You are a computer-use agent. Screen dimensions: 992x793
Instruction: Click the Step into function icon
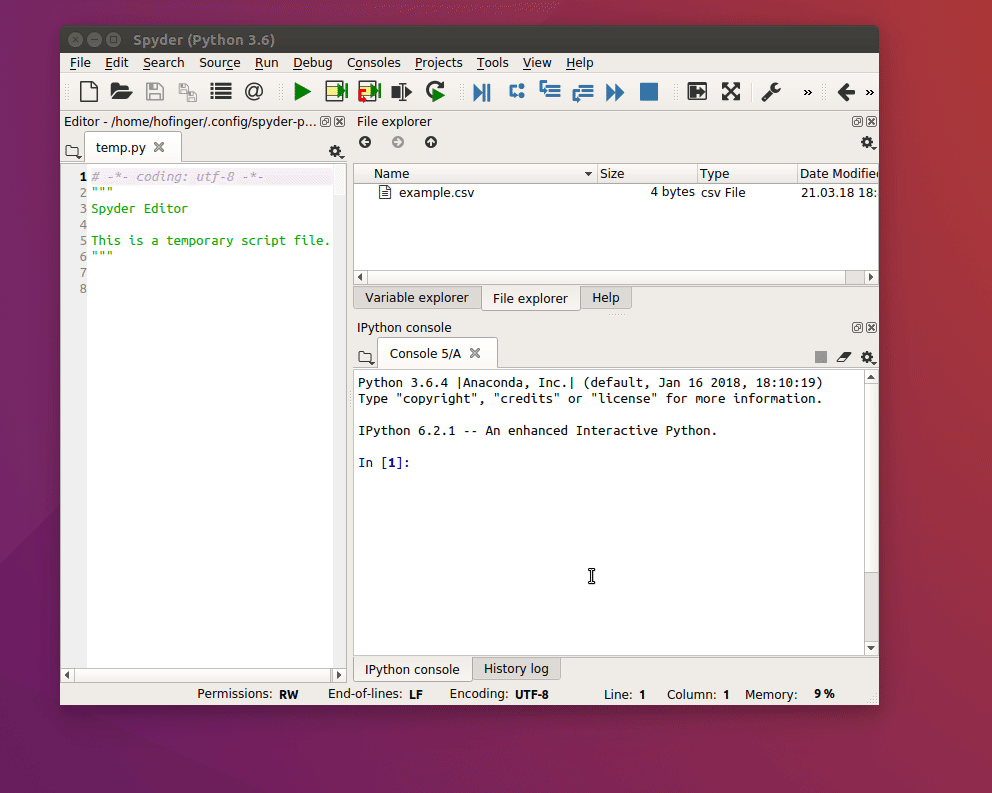point(550,91)
